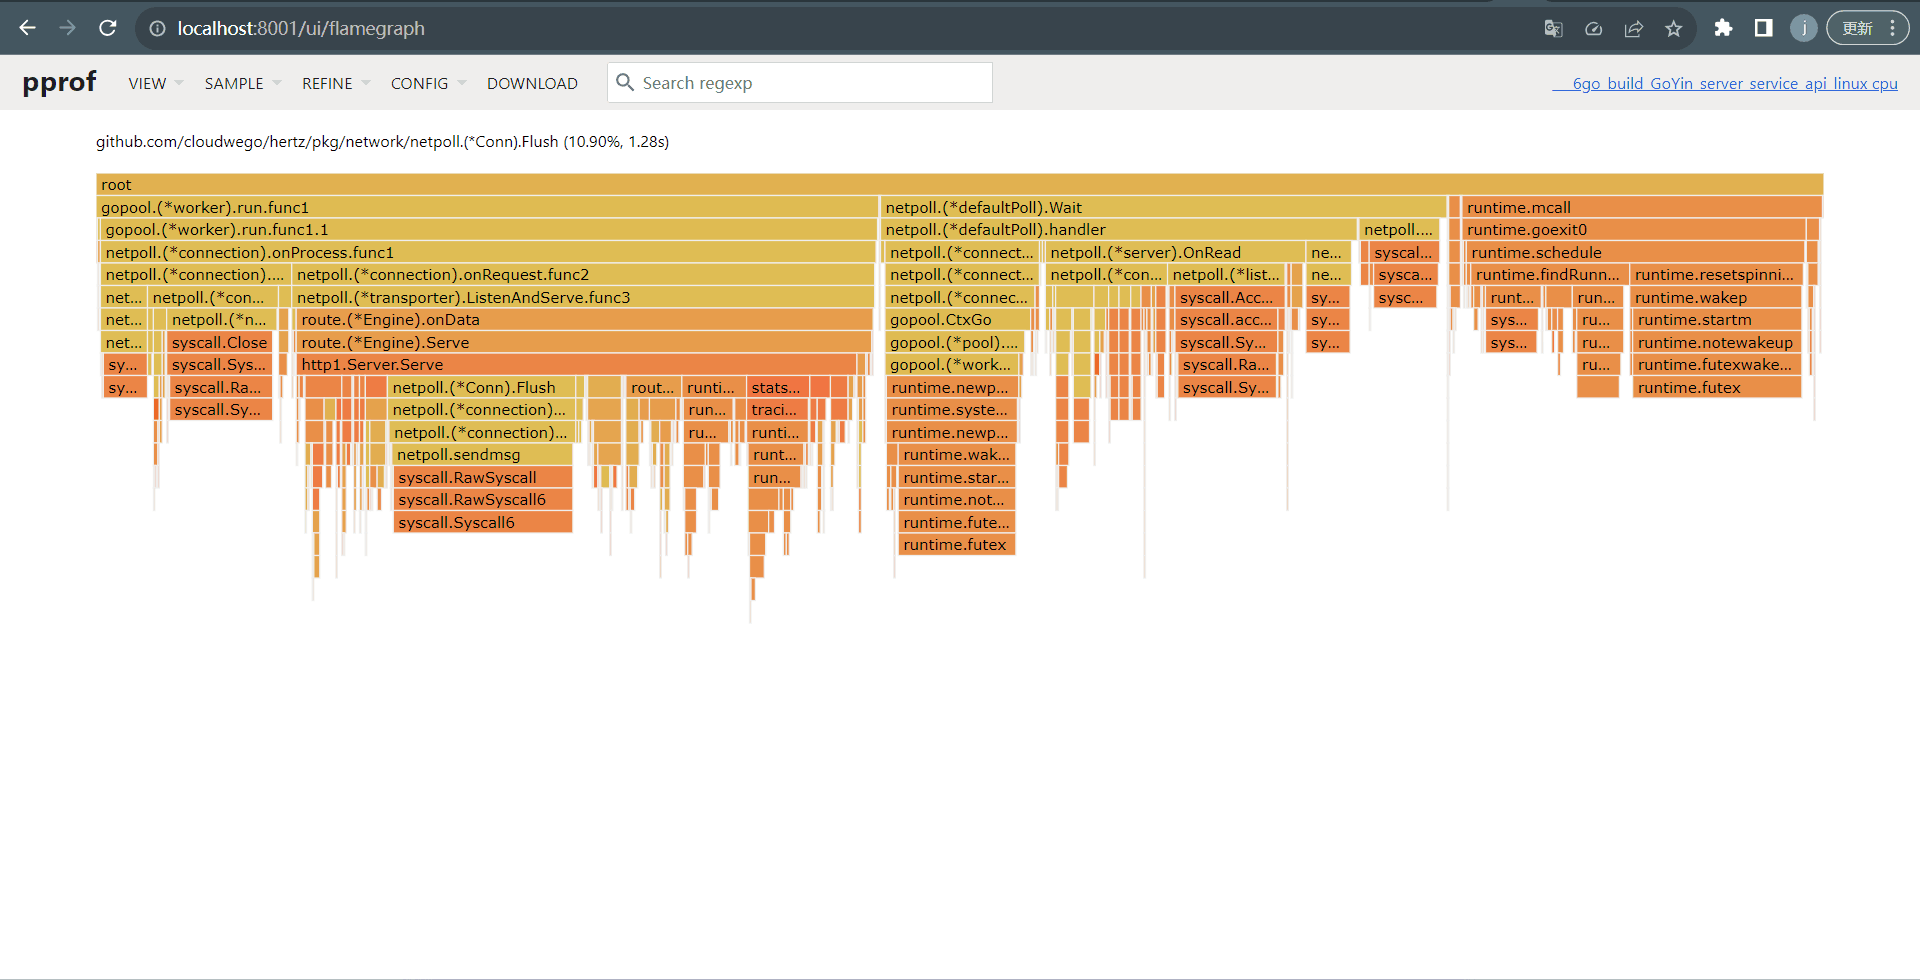This screenshot has height=980, width=1920.
Task: Select syscall.RawSyscall6 frame
Action: click(x=483, y=499)
